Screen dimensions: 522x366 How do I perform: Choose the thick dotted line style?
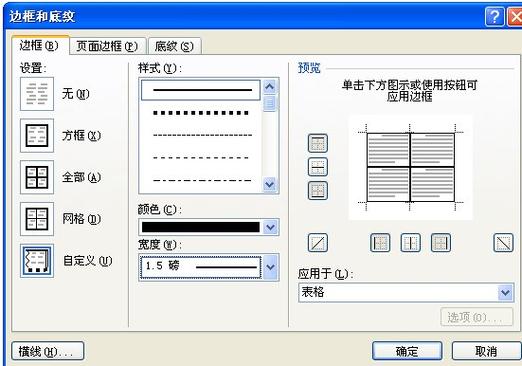[201, 113]
